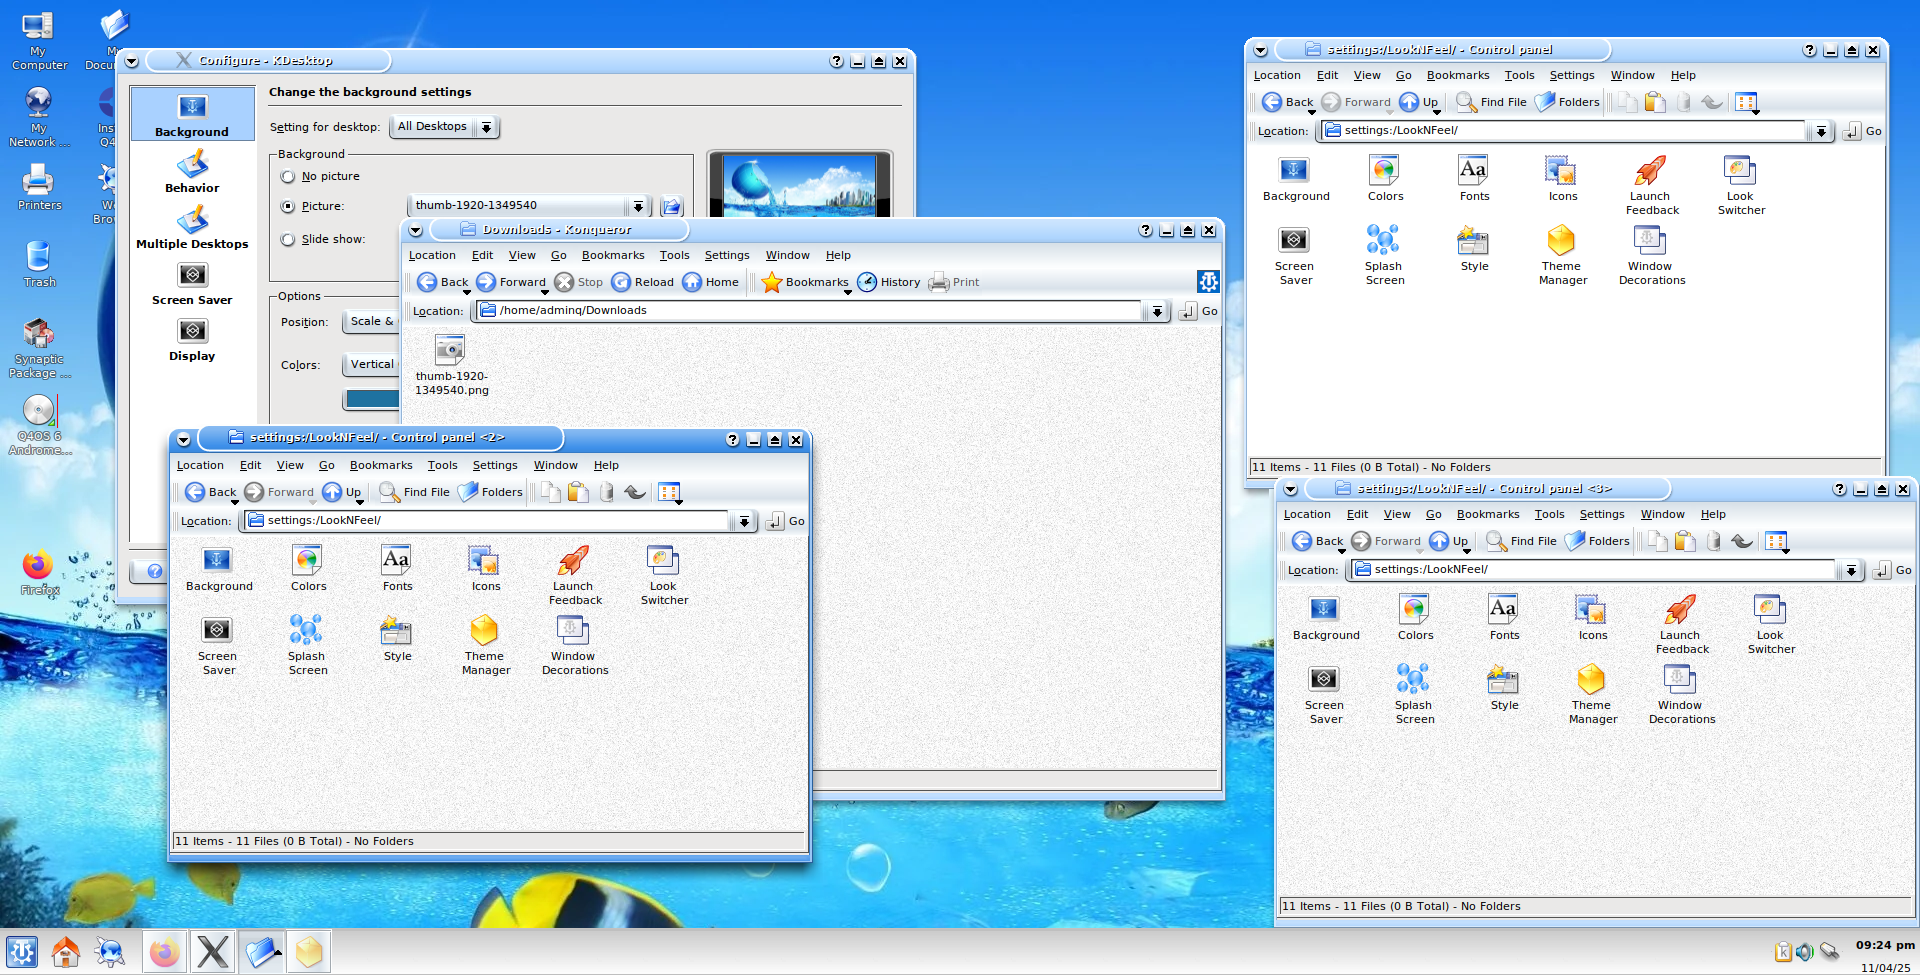1920x975 pixels.
Task: Open Icons item in Control panel <2> window
Action: (x=486, y=569)
